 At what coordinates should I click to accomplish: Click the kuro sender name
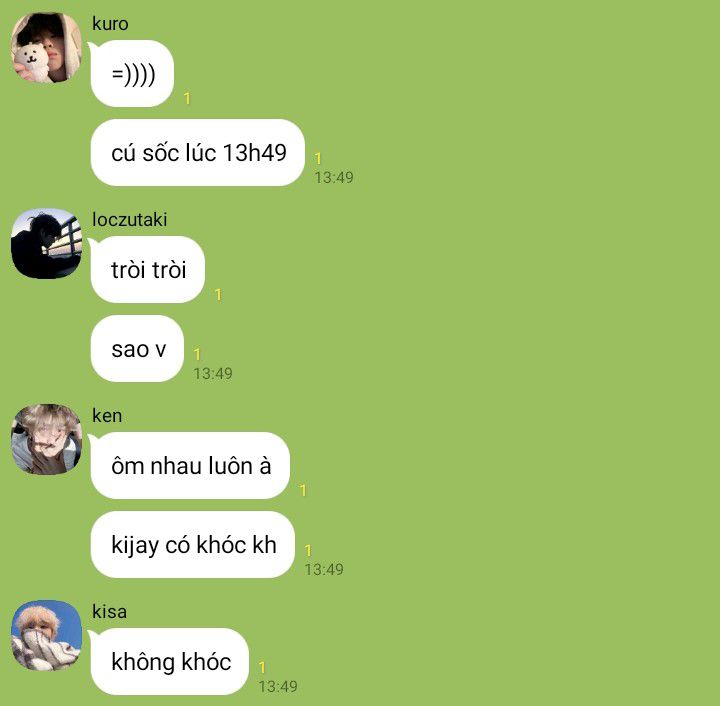[x=110, y=23]
